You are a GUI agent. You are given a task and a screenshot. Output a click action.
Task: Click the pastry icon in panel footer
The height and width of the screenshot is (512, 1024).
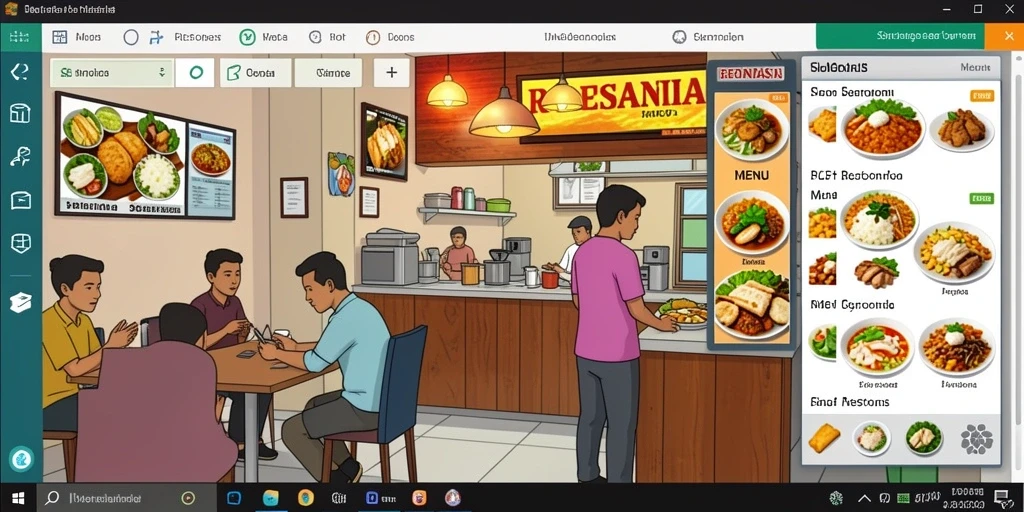[824, 438]
